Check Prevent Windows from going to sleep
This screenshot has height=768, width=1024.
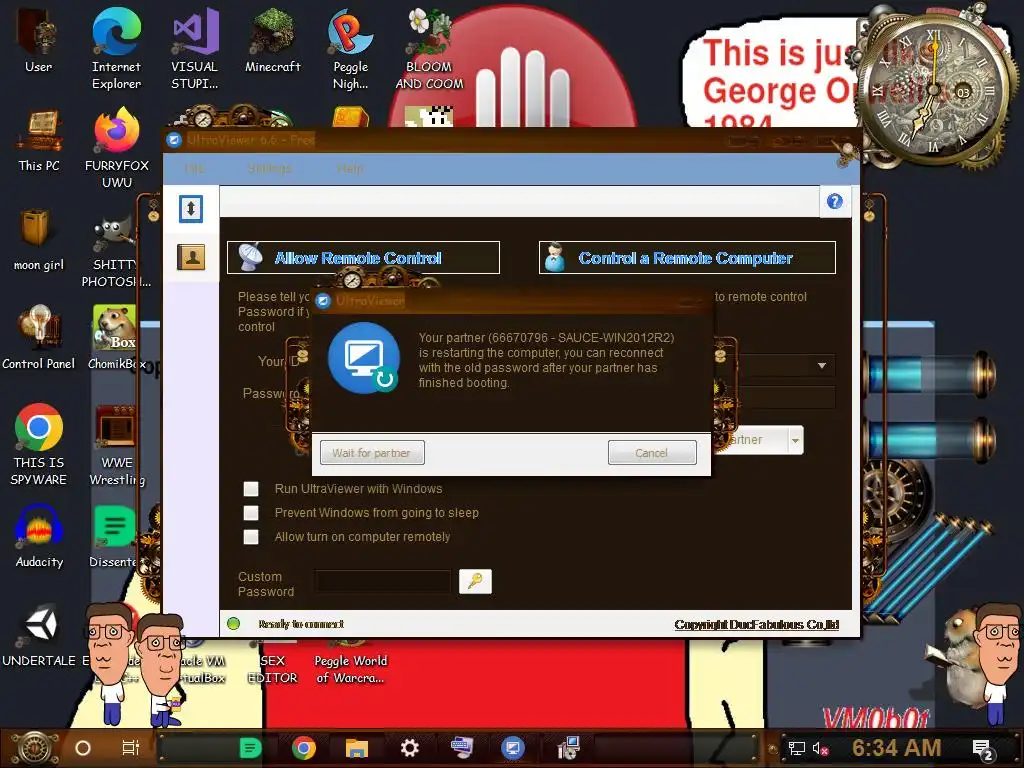[x=251, y=513]
